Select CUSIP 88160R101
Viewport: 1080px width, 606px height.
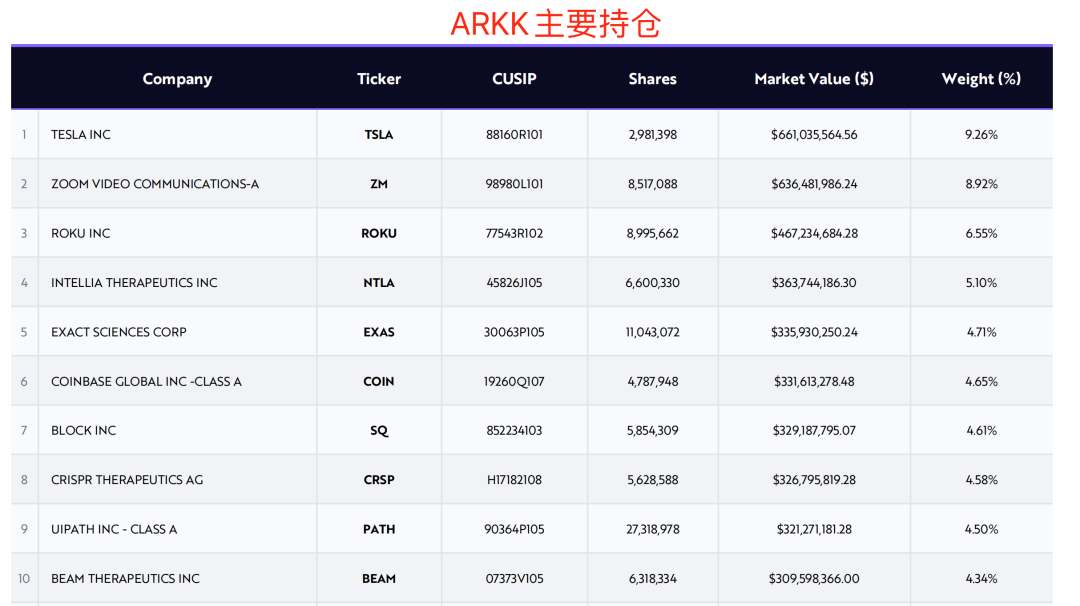(x=515, y=135)
